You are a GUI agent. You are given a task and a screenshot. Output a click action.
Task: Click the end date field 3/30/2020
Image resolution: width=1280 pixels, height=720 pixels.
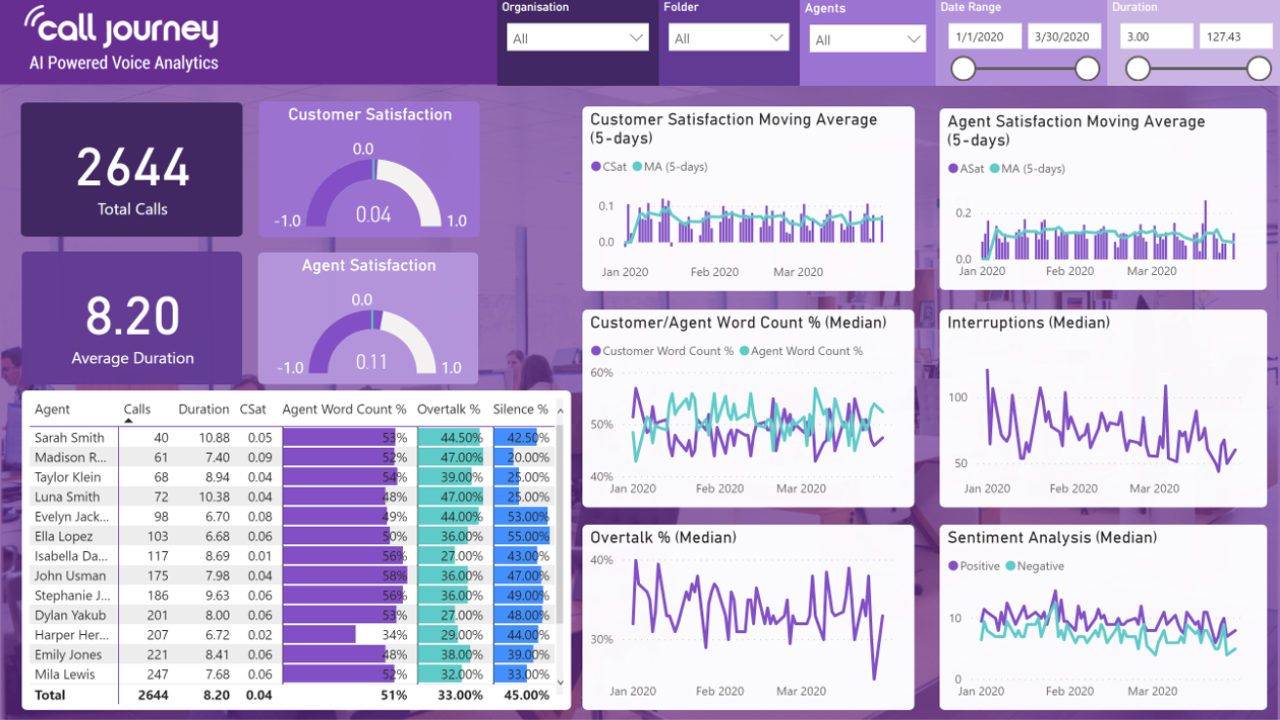1065,36
